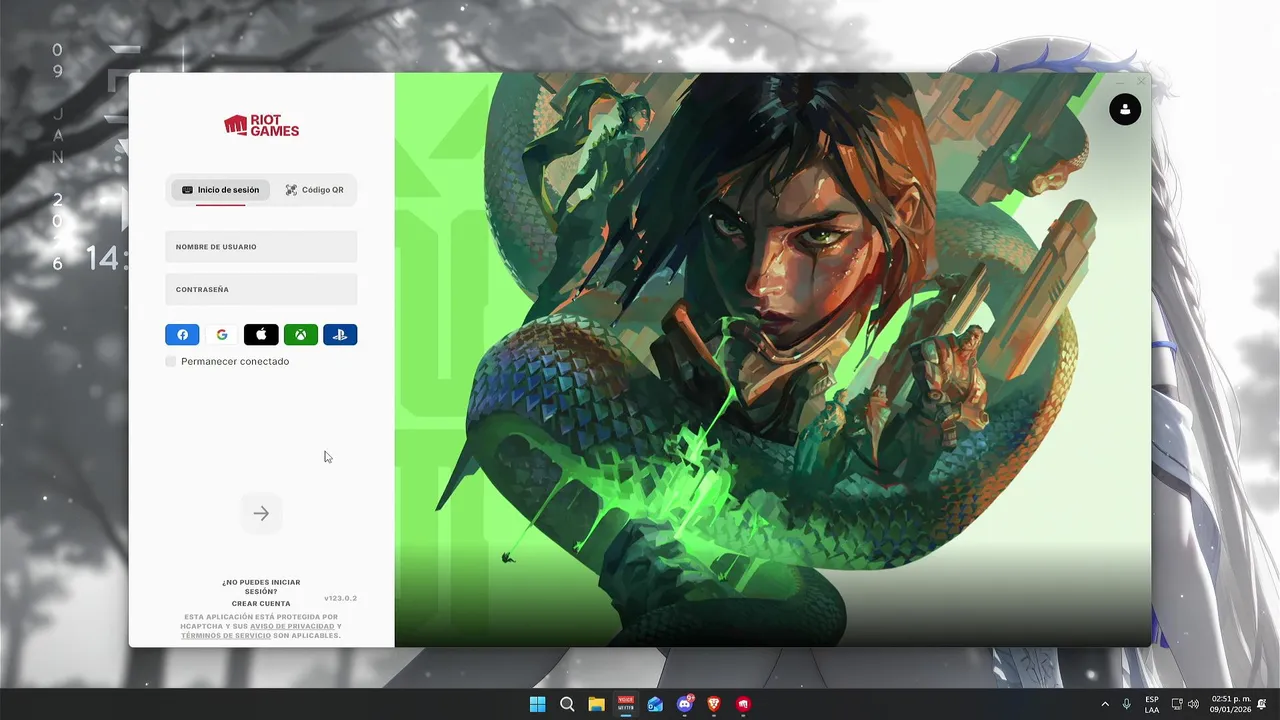
Task: Open Outlook from the taskbar
Action: point(655,704)
